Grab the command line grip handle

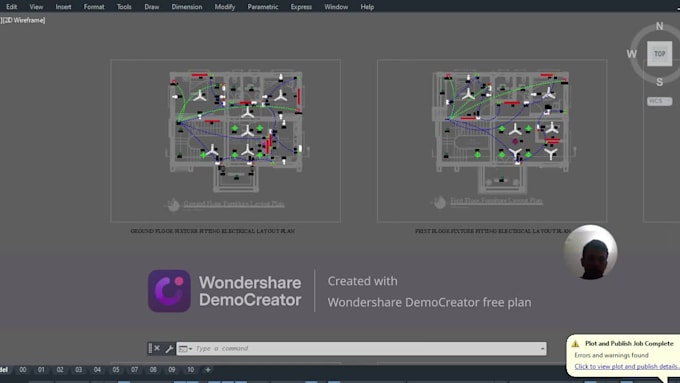coord(150,348)
